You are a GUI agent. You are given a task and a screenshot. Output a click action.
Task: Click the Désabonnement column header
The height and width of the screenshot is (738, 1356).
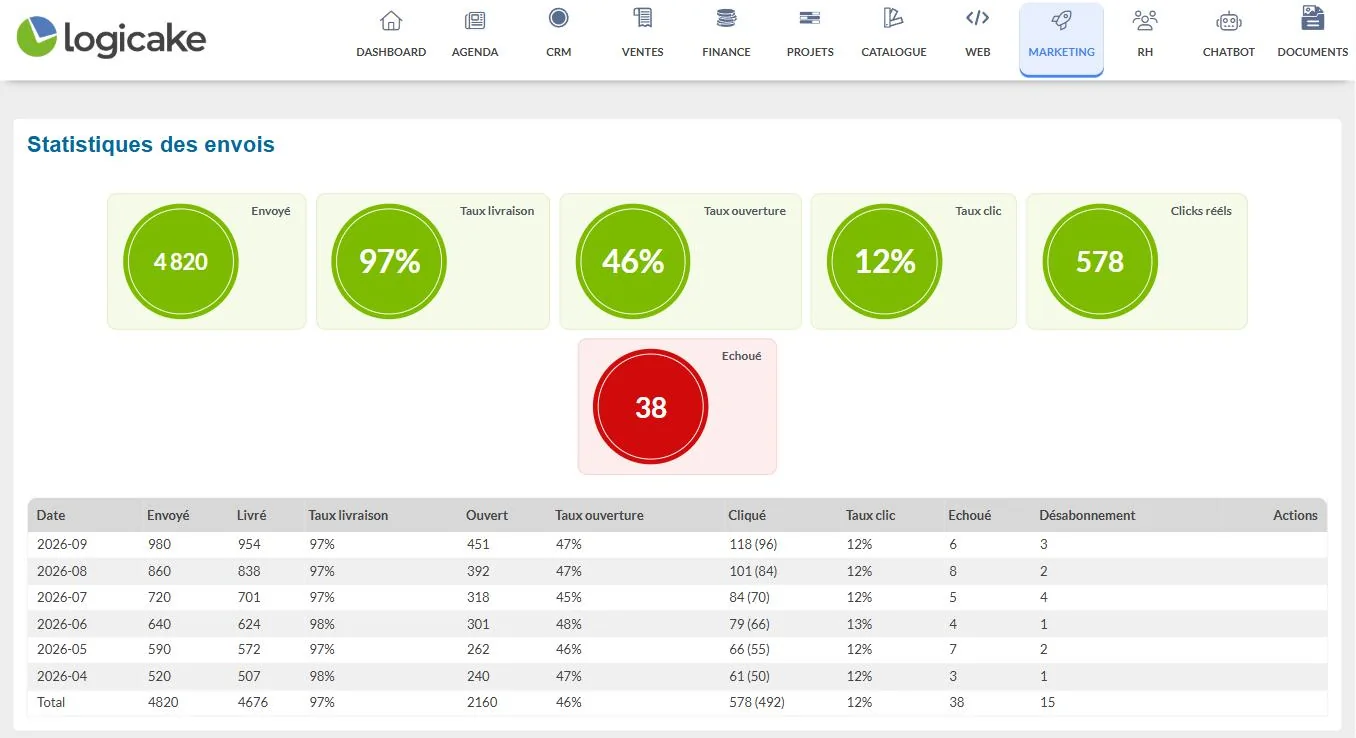(1088, 516)
